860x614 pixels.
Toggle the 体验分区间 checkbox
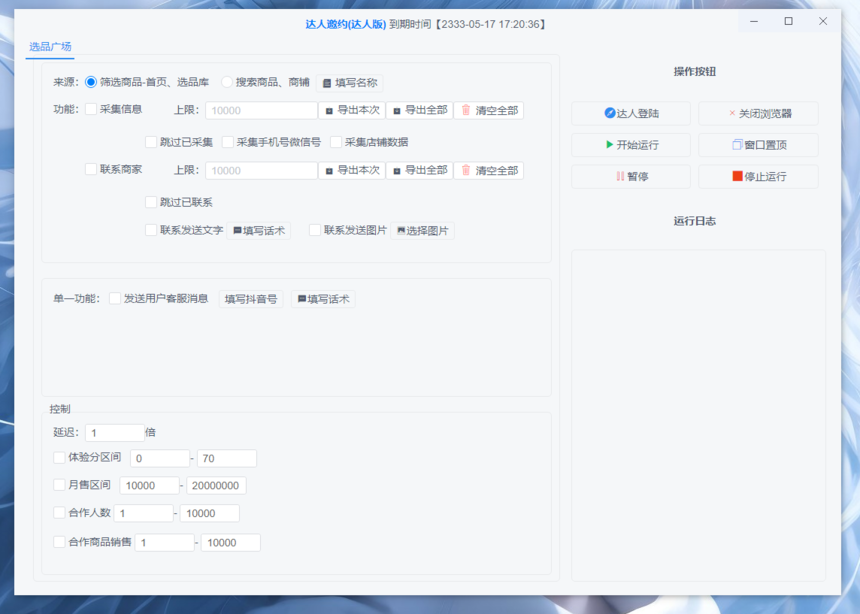(59, 457)
